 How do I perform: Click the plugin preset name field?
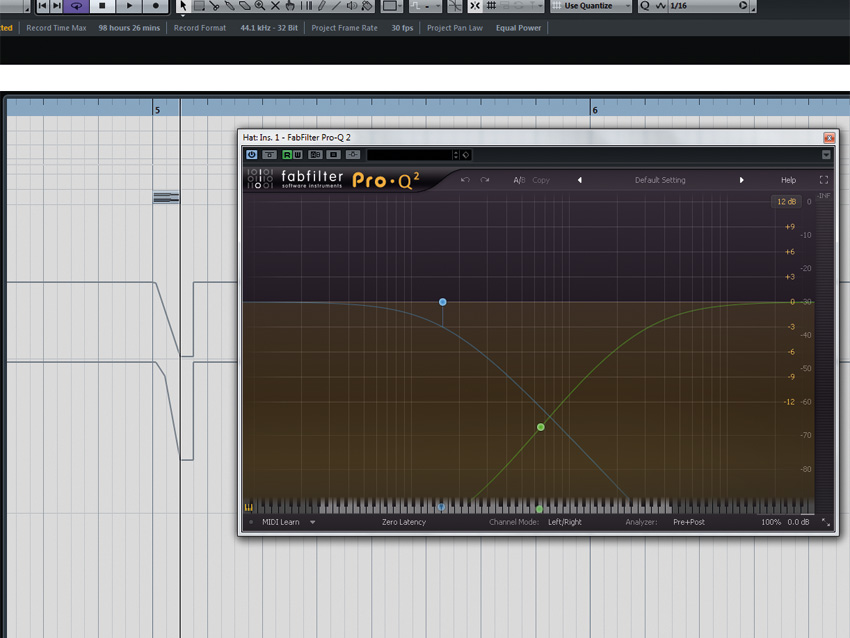point(409,155)
